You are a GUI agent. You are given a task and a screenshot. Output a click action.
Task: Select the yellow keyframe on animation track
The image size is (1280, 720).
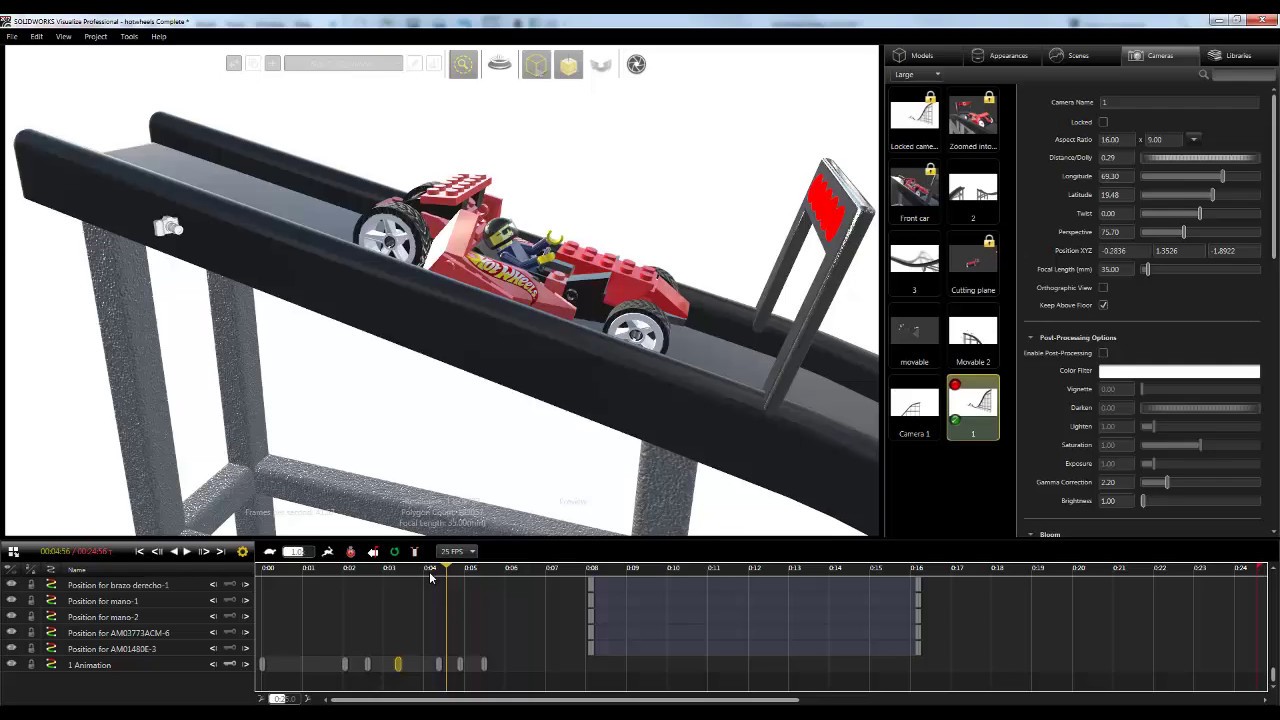398,664
